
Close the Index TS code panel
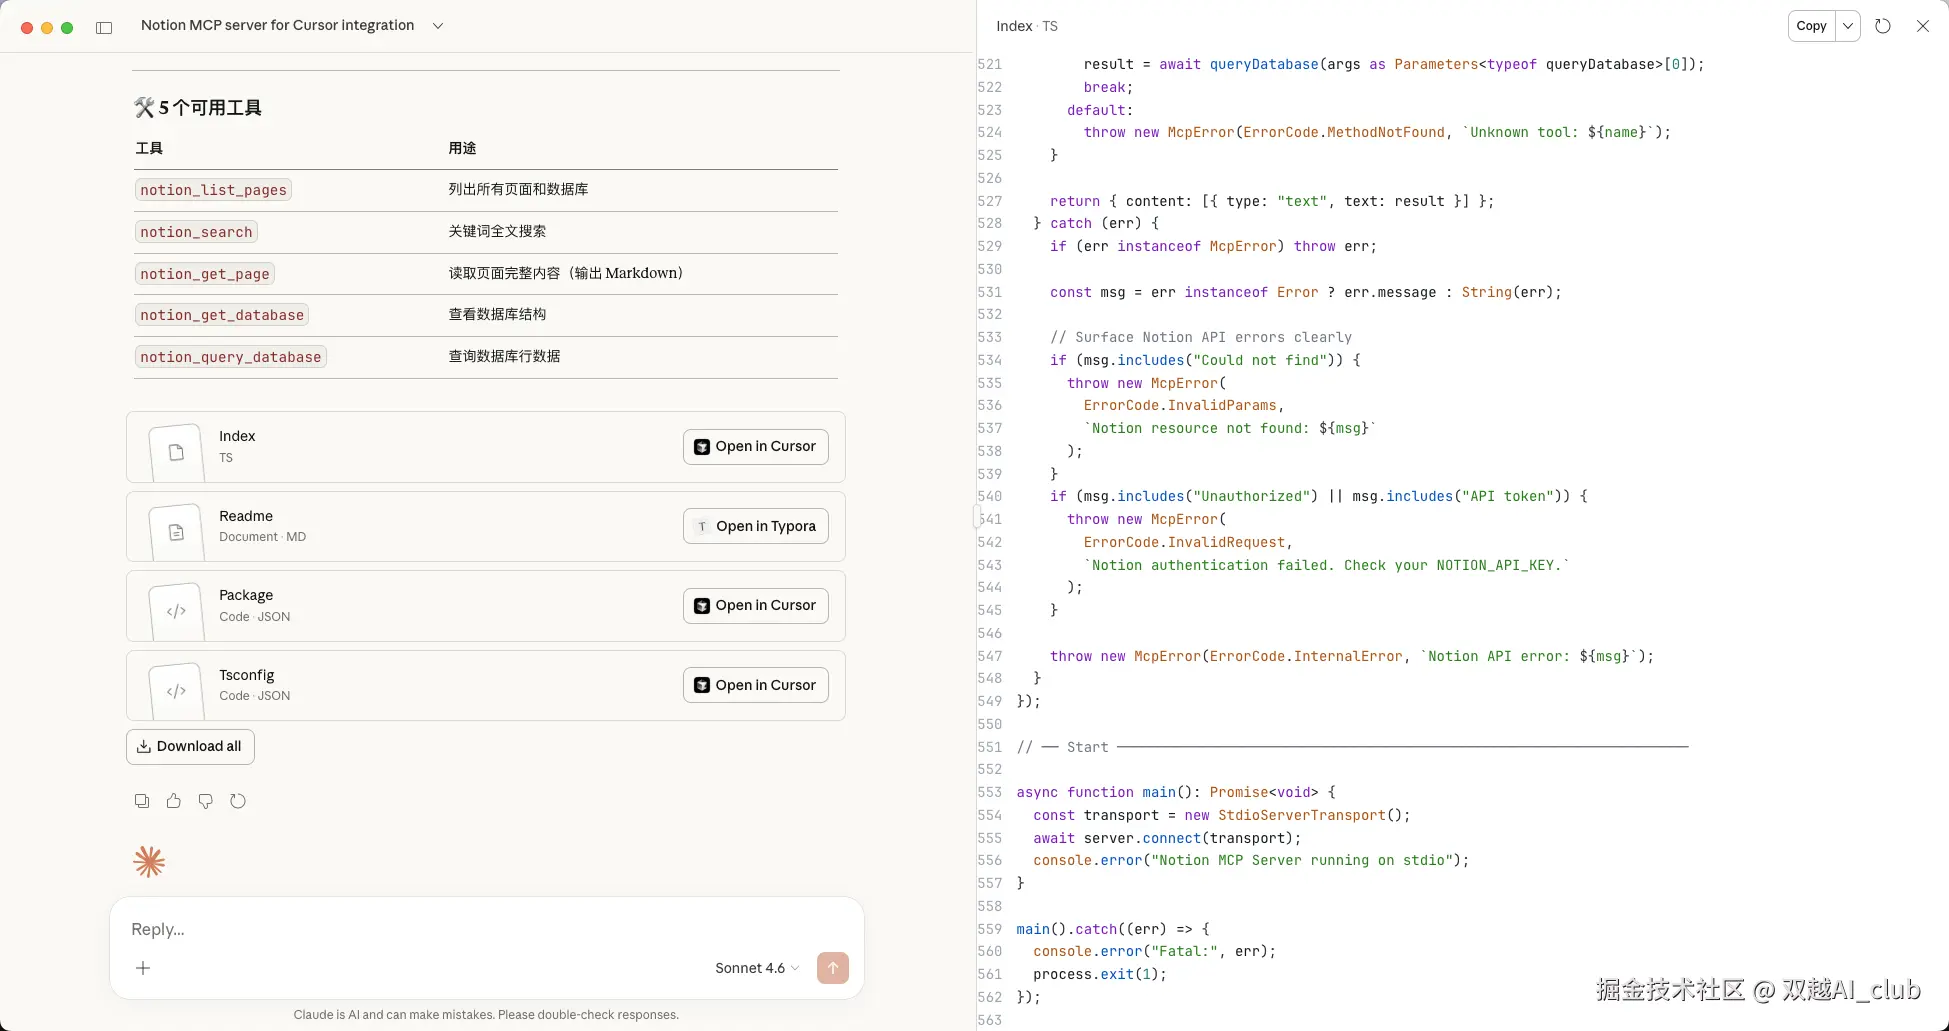[x=1923, y=26]
